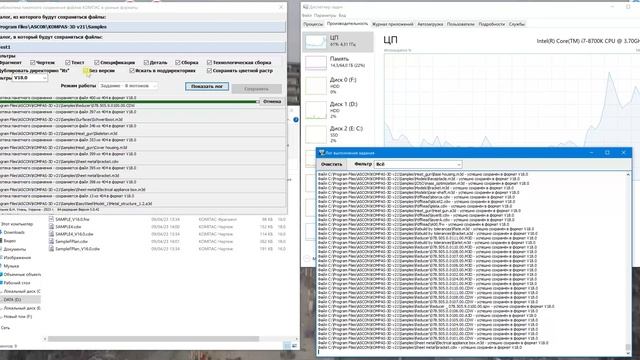The height and width of the screenshot is (360, 640).
Task: Click Сеть in Explorer sidebar
Action: 5,327
